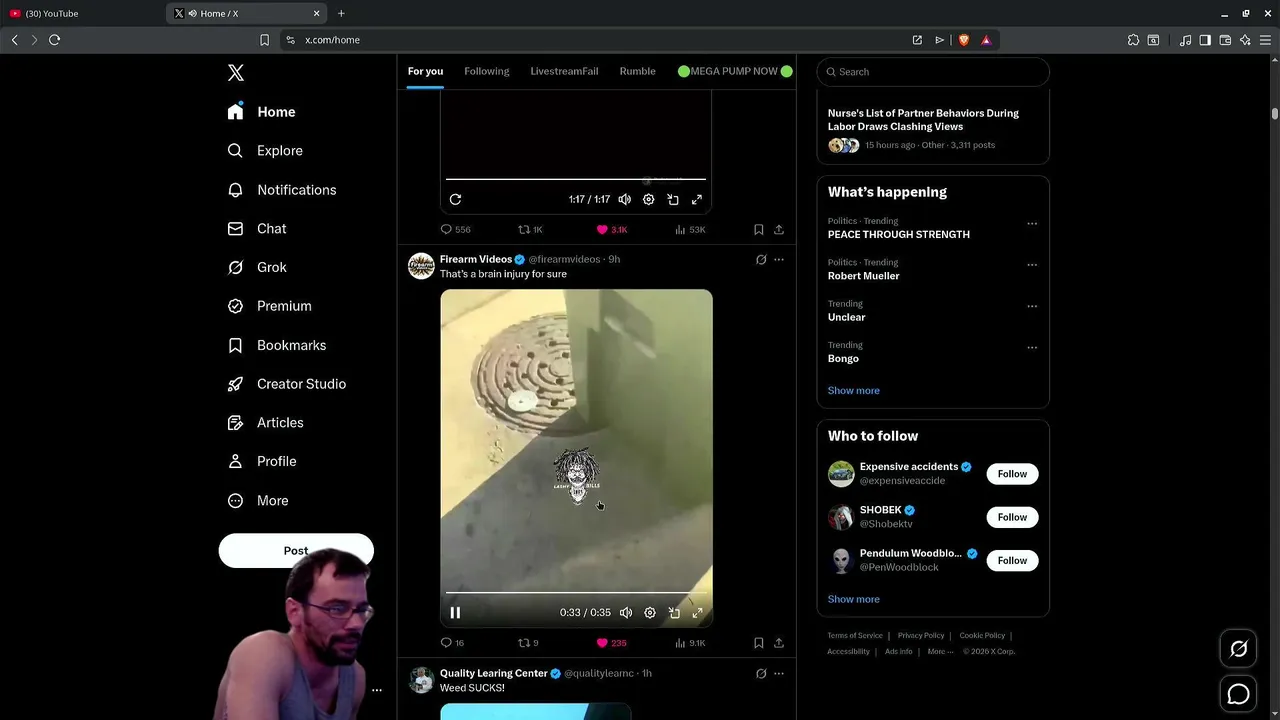Seek the Firearm Videos clip progress bar

(x=576, y=593)
